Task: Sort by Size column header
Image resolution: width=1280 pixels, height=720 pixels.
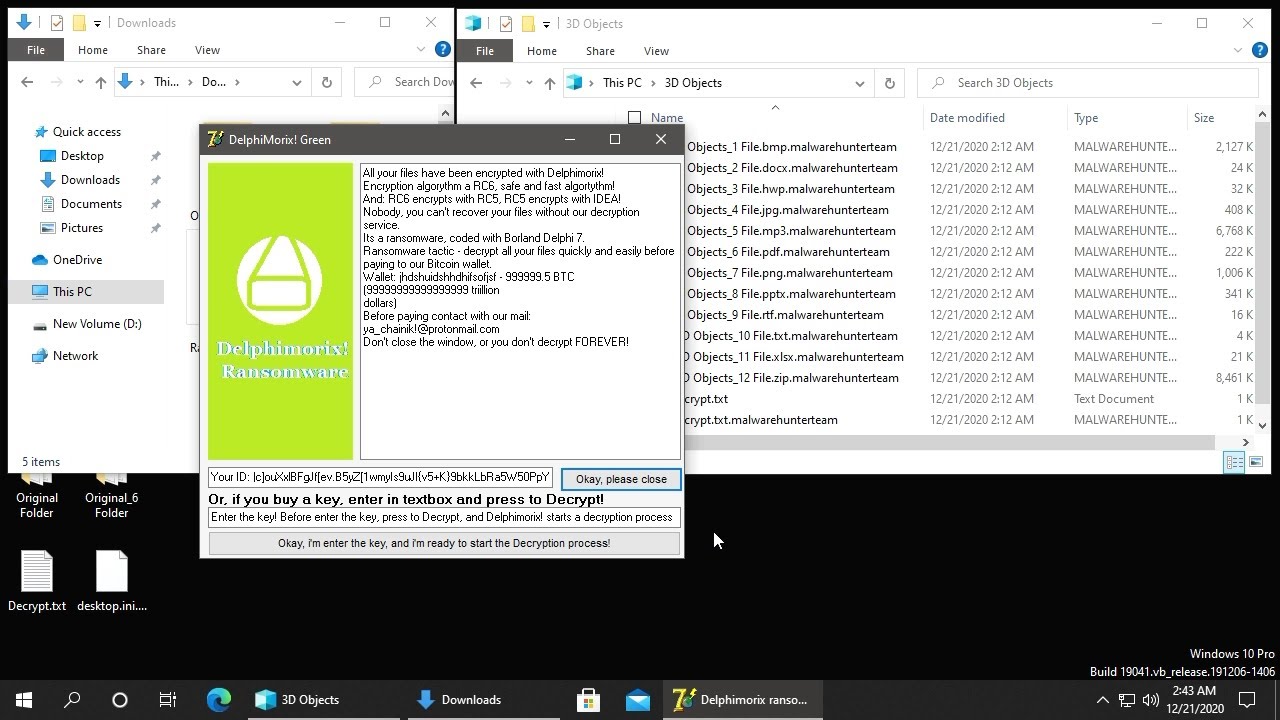Action: point(1204,118)
